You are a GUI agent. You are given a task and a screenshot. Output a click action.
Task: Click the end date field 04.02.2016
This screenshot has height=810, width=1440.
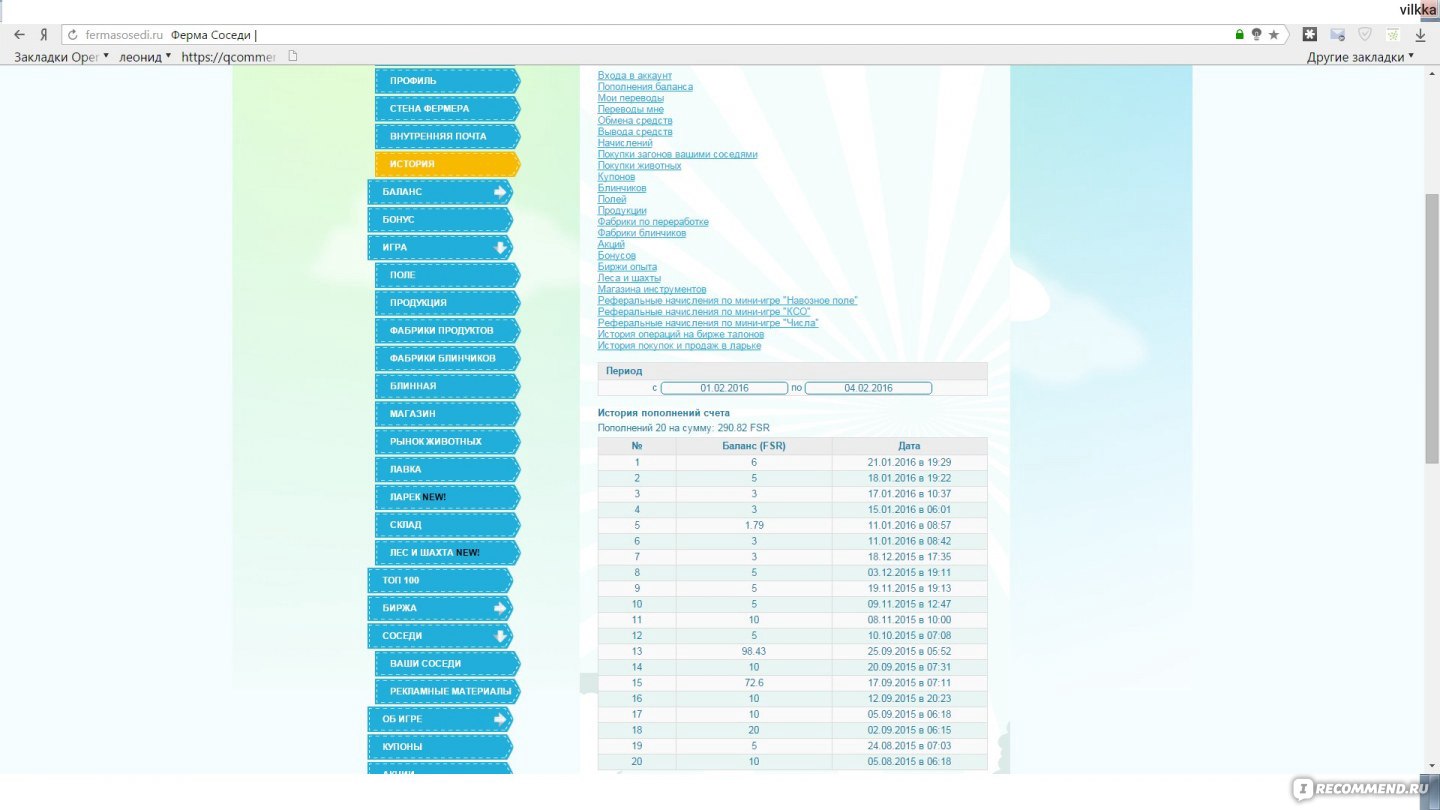click(868, 388)
